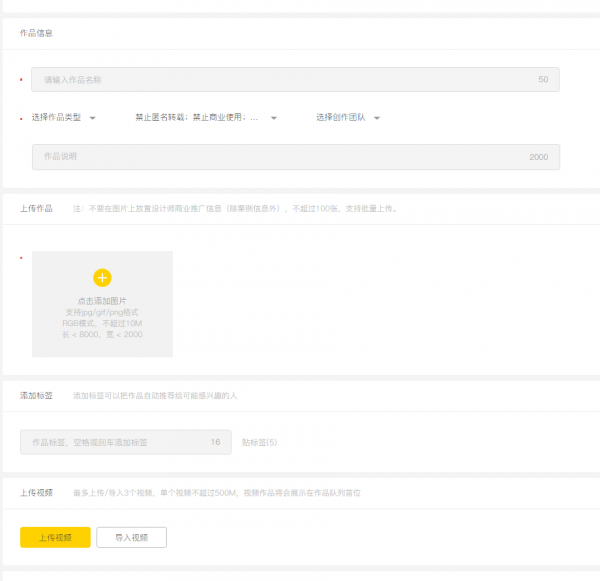The height and width of the screenshot is (581, 600).
Task: Click the yellow plus icon to add image
Action: tap(102, 278)
